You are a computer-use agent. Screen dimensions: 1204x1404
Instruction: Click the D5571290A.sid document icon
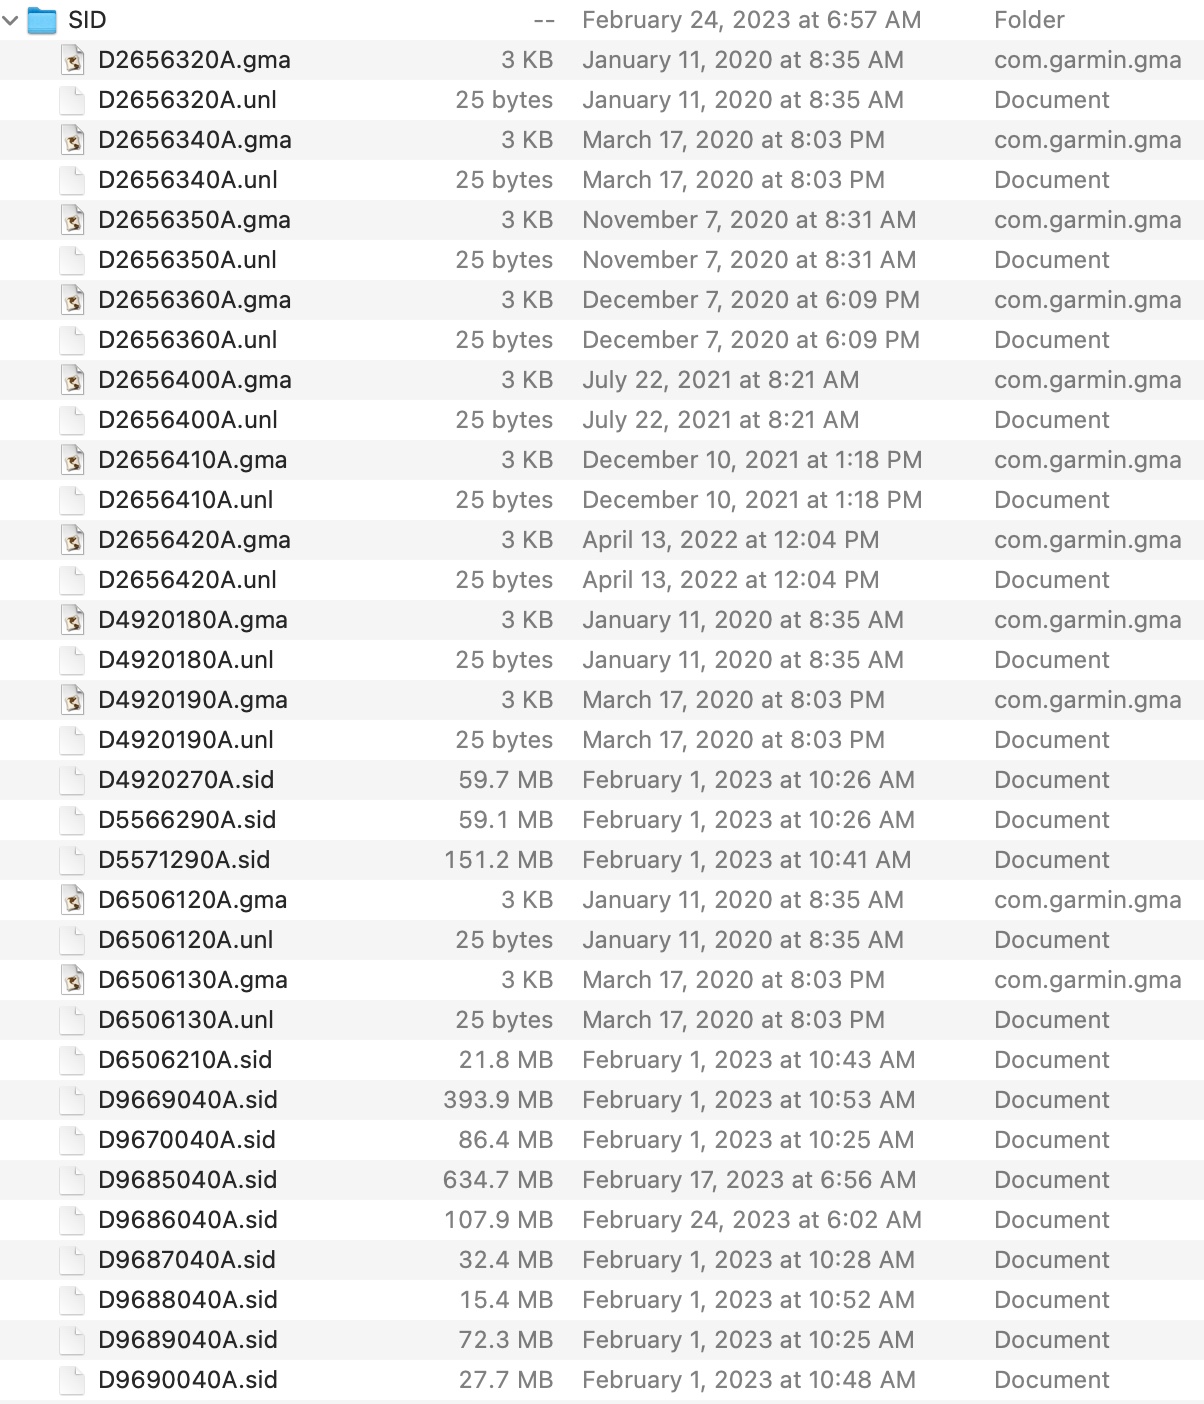72,860
